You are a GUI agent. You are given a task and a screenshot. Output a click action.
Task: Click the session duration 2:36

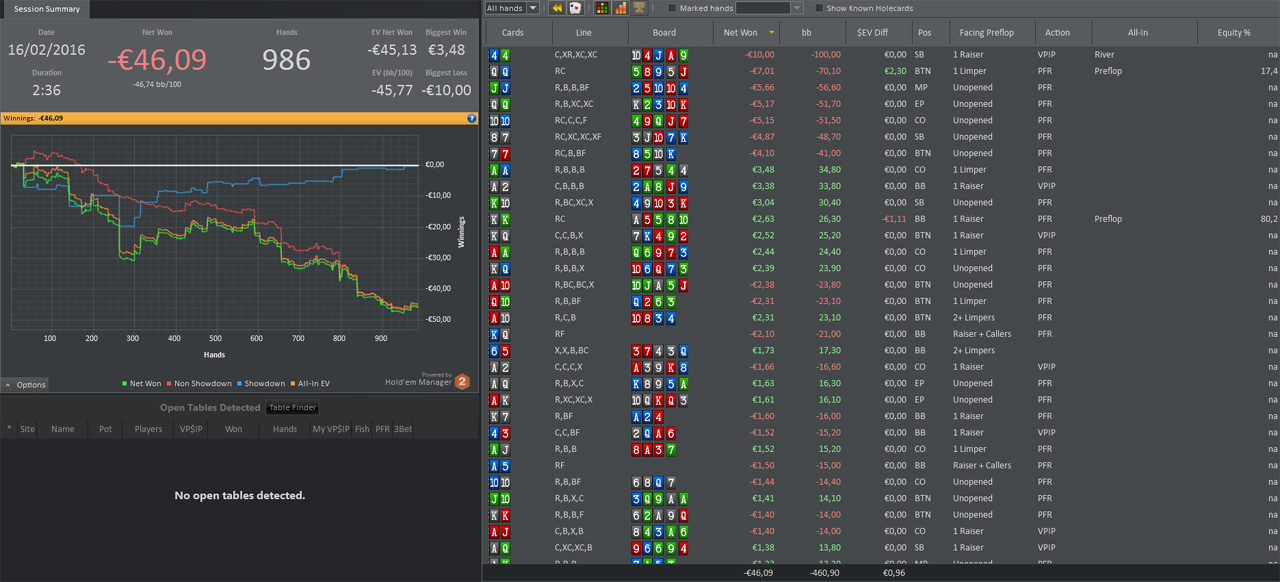[x=47, y=90]
